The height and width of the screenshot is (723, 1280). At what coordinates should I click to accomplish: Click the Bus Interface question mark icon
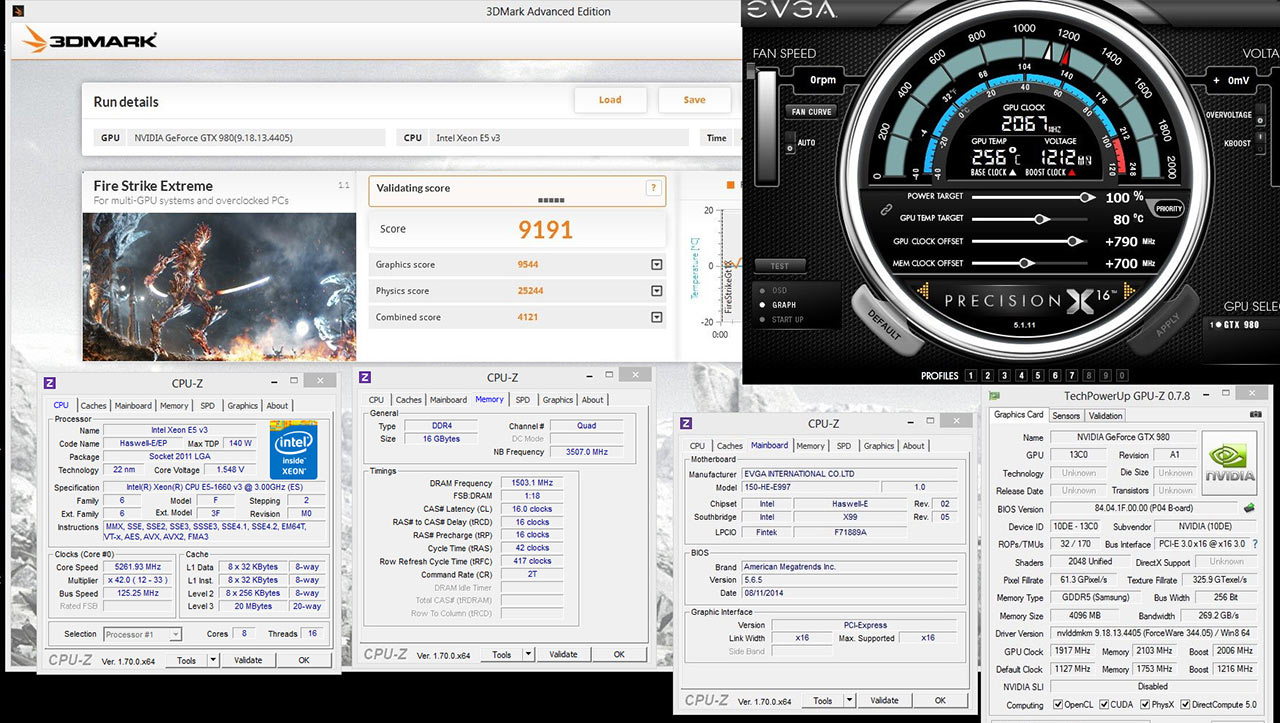pyautogui.click(x=1254, y=544)
